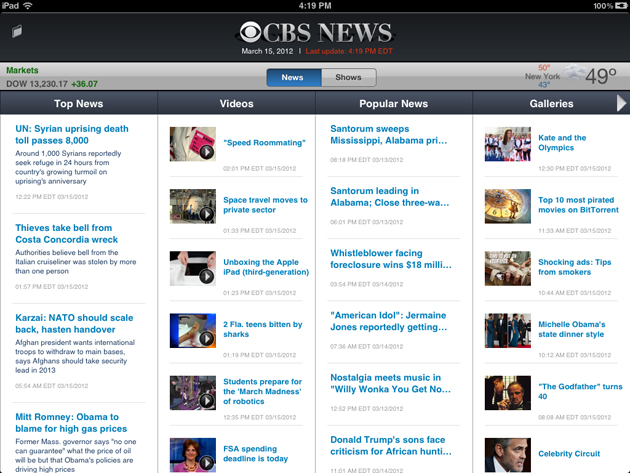The height and width of the screenshot is (473, 630).
Task: Tap the "Speed Roommating" video title
Action: [x=264, y=143]
